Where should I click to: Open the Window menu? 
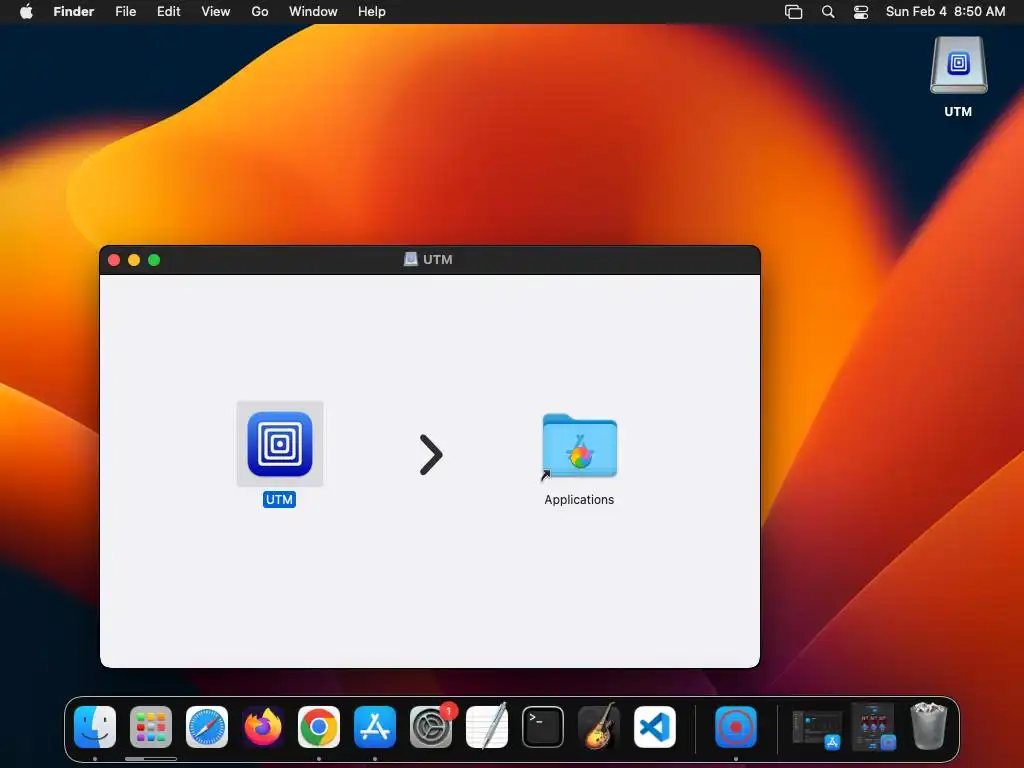313,12
